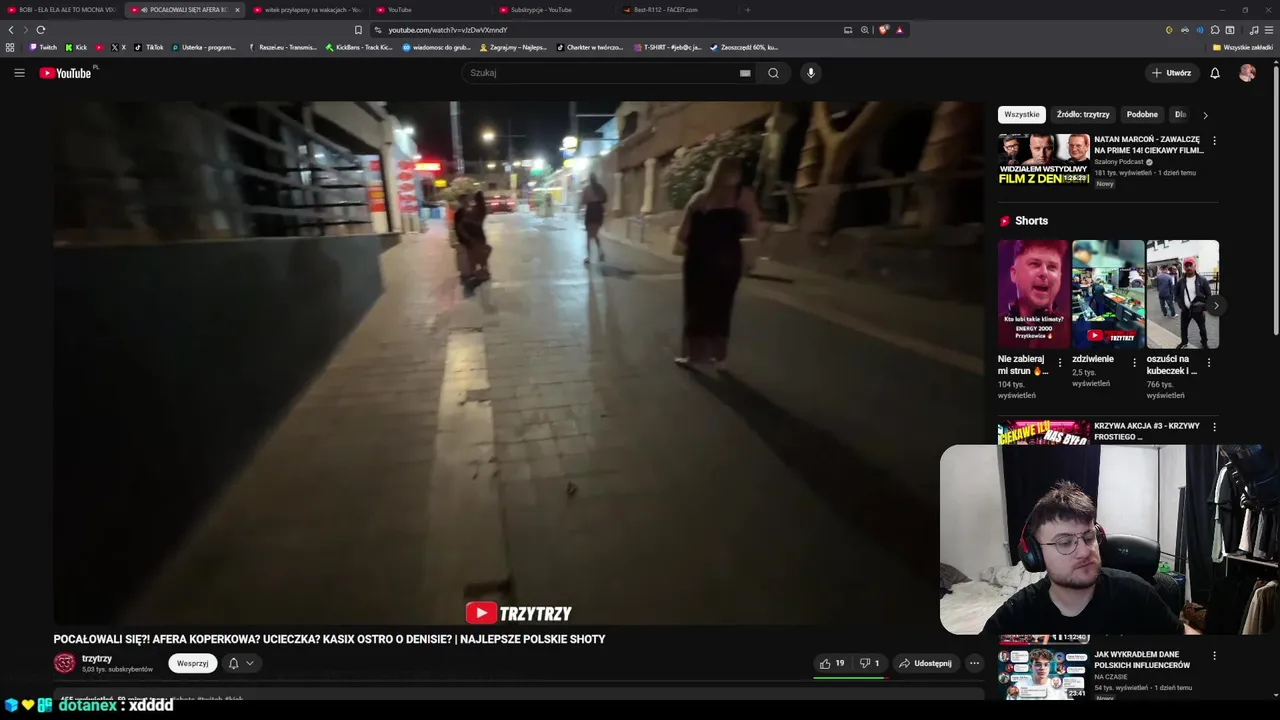Viewport: 1280px width, 720px height.
Task: Open 'Nie zabieraj mi strun' short thumbnail
Action: click(x=1034, y=294)
